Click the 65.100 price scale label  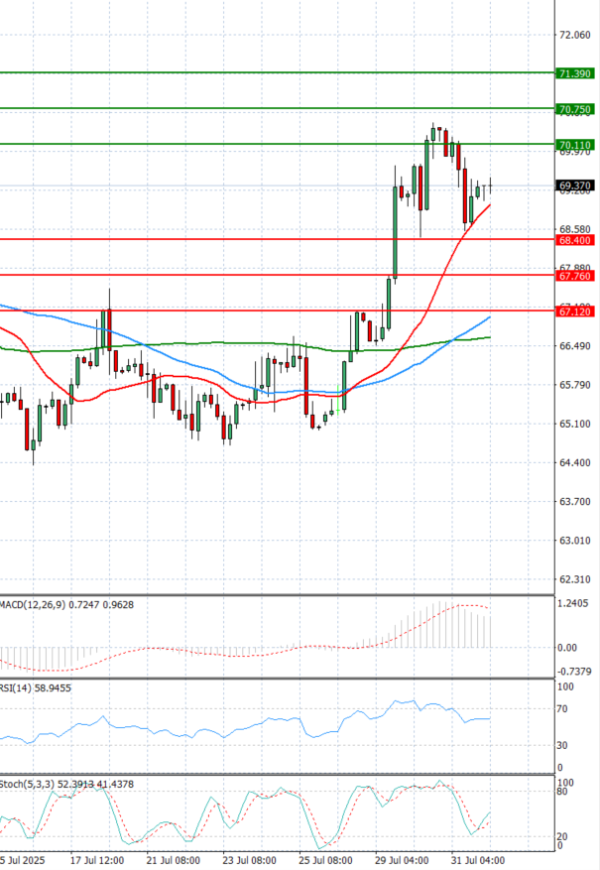(574, 423)
